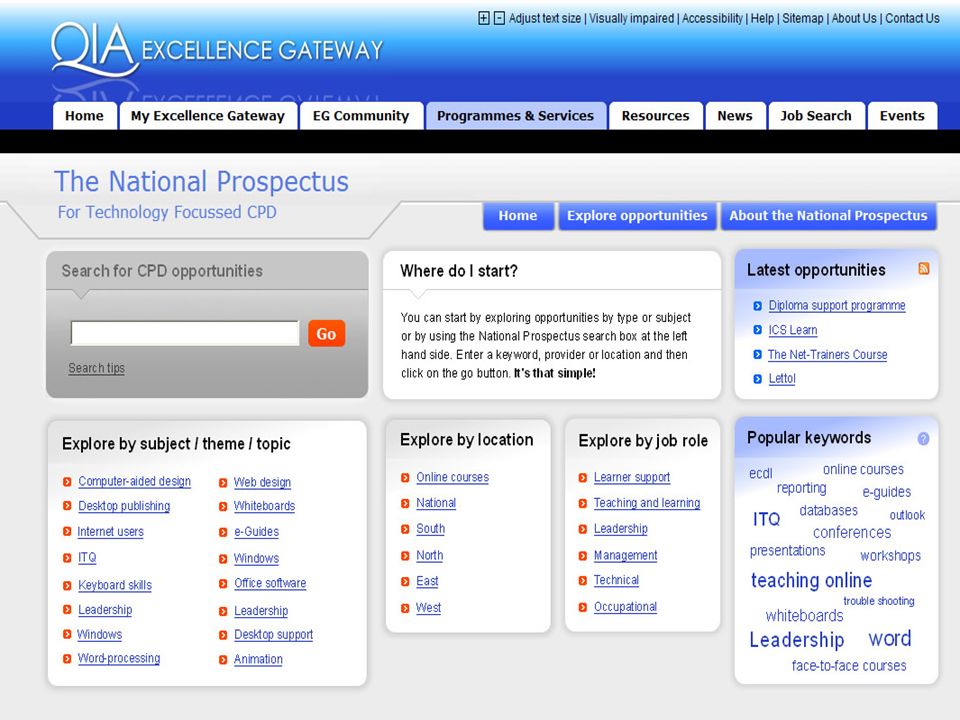The image size is (960, 720).
Task: Open the Visually impaired link
Action: pos(631,18)
